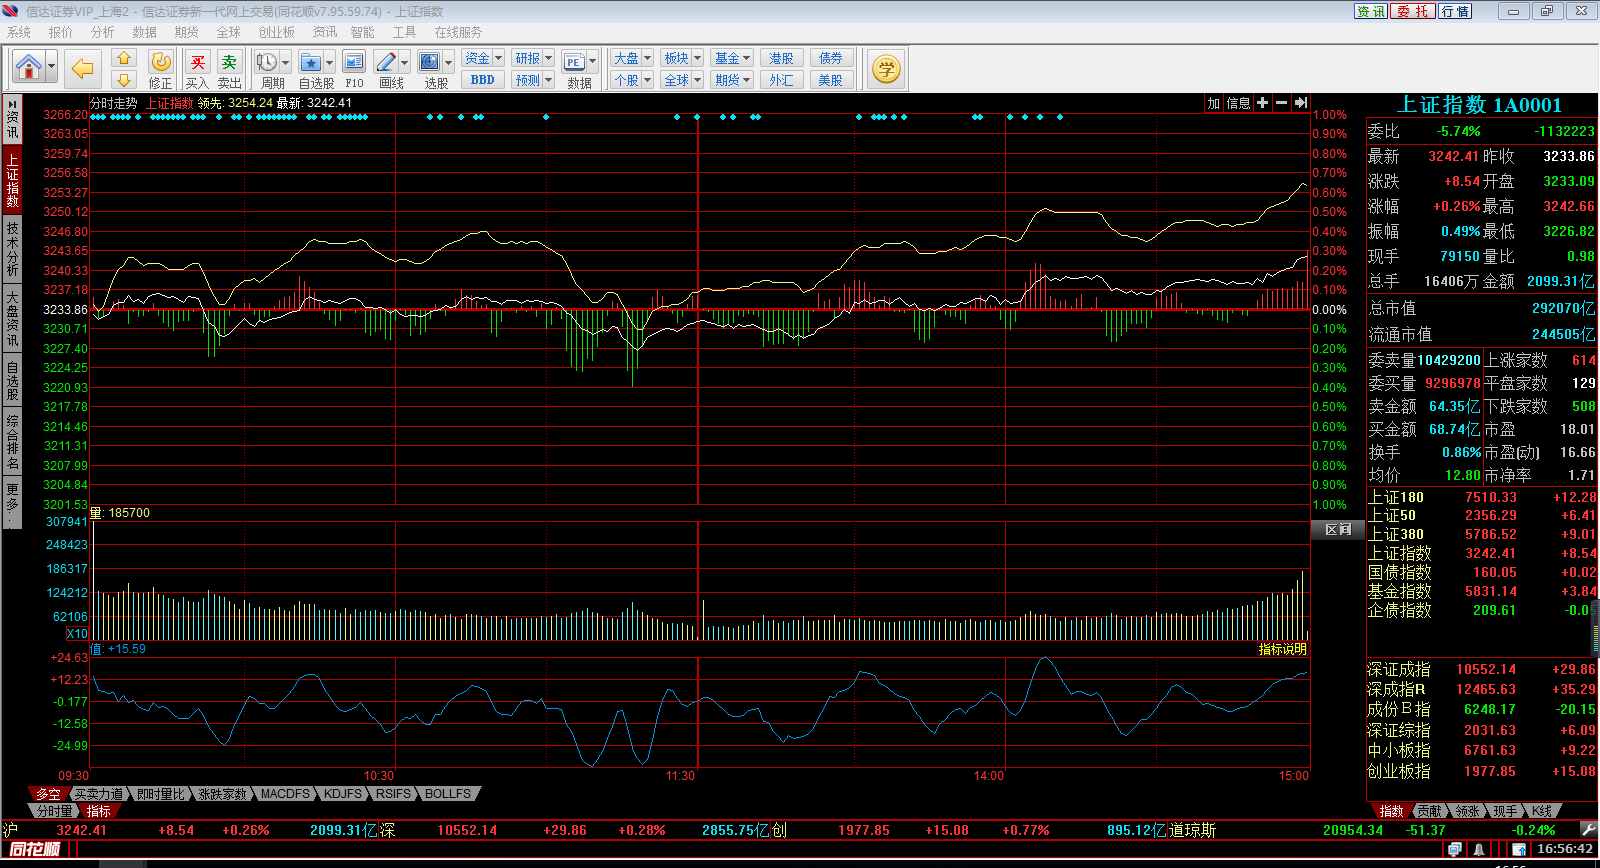
Task: Open the wrench icon in index bar
Action: click(x=1589, y=829)
